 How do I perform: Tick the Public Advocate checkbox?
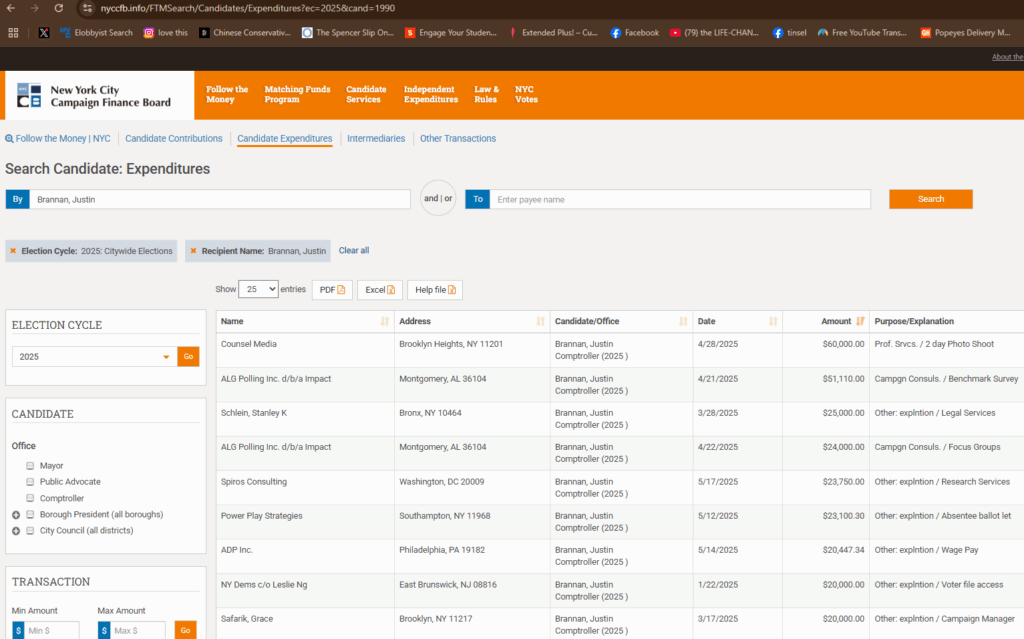point(30,482)
